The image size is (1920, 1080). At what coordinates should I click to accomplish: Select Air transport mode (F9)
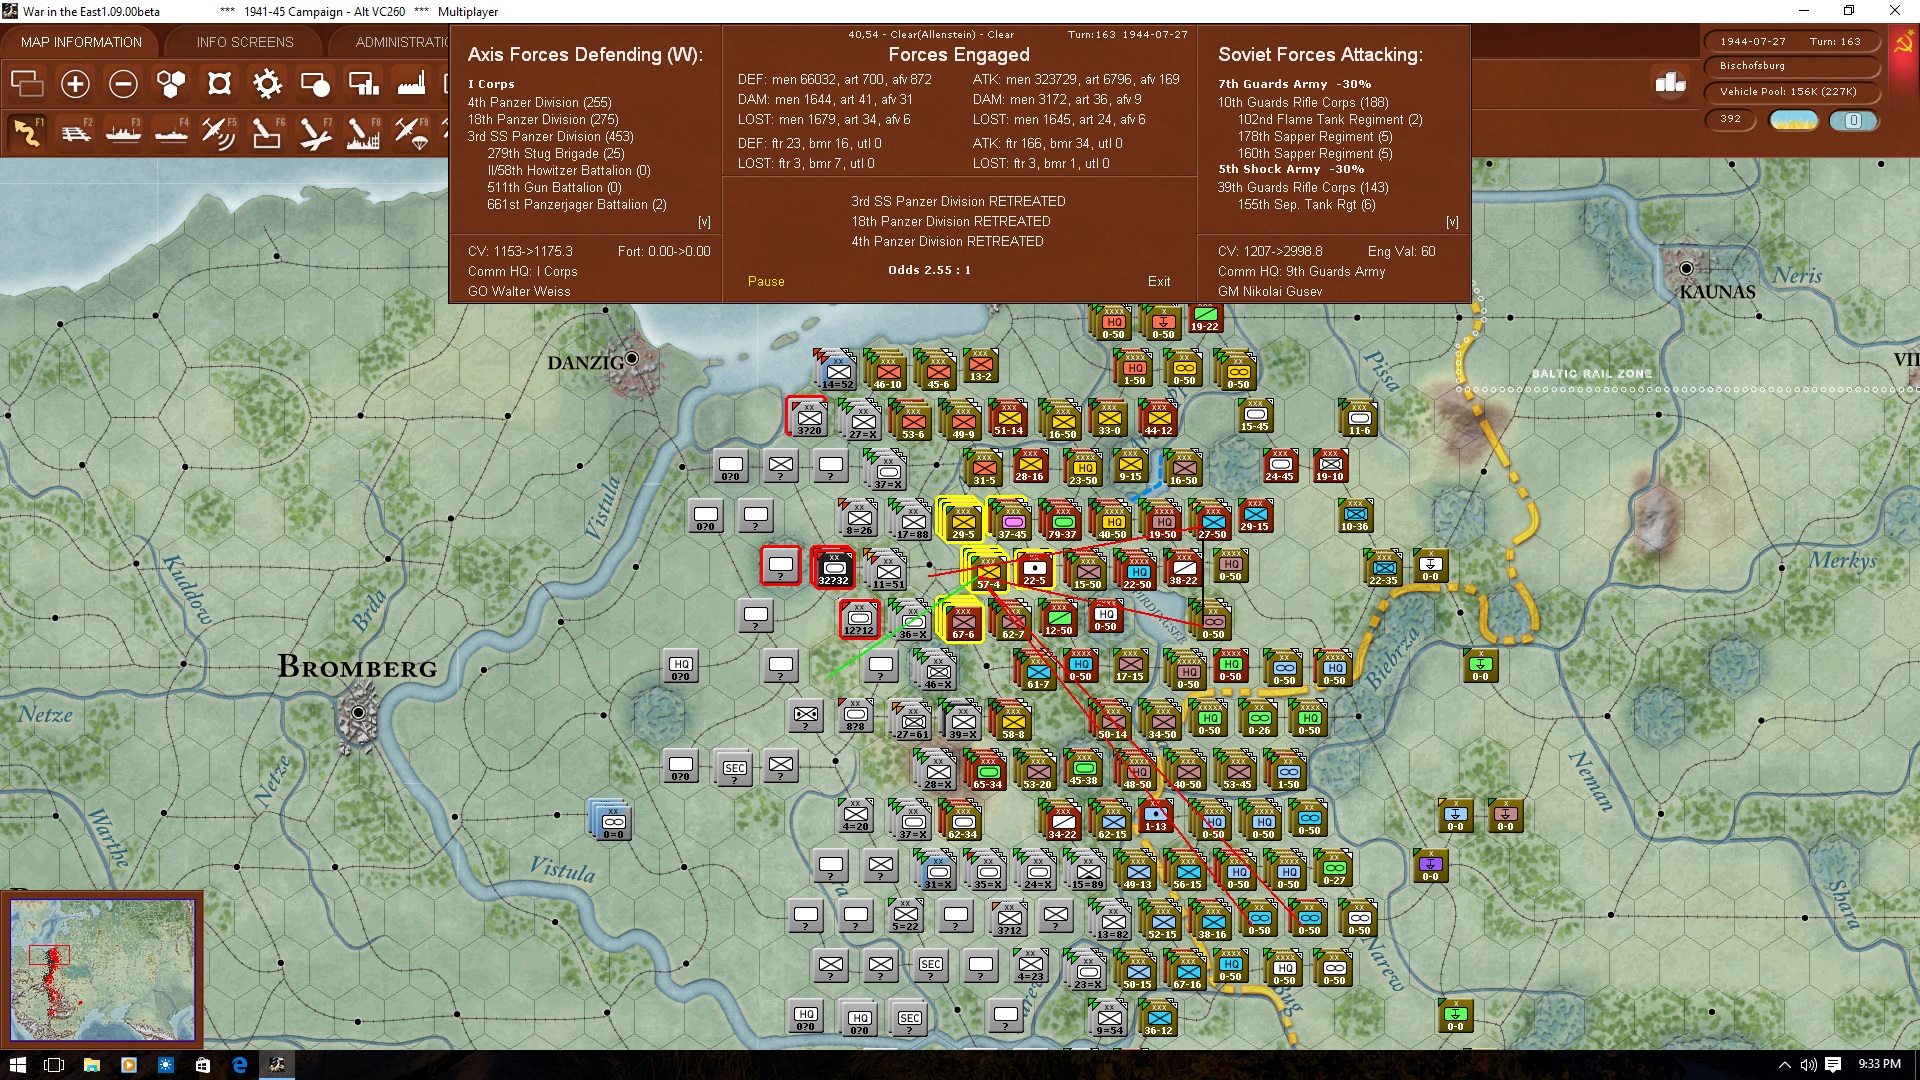(411, 132)
